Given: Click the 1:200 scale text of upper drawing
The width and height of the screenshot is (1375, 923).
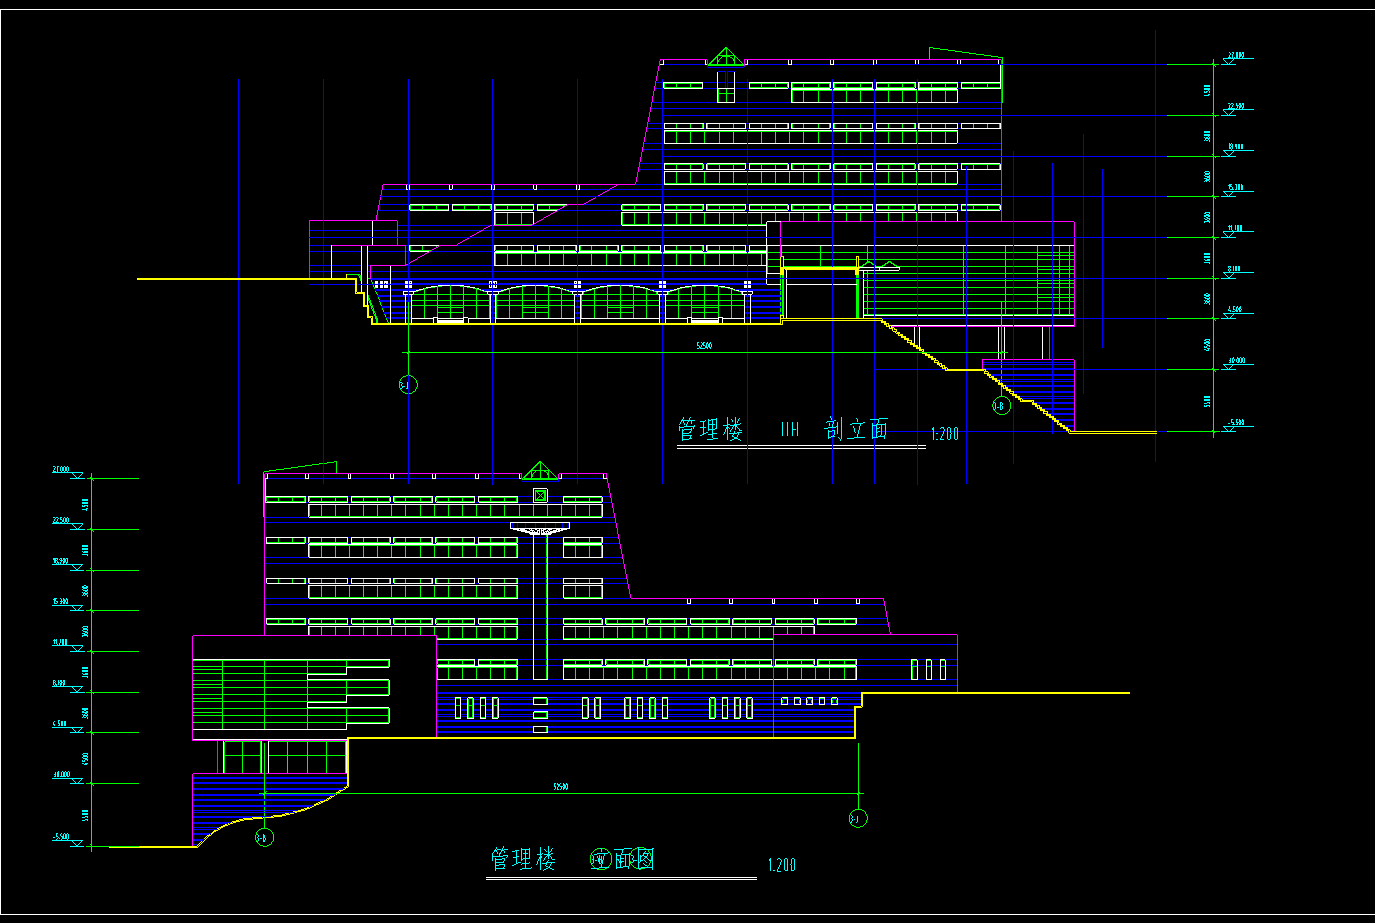Looking at the screenshot, I should coord(944,434).
